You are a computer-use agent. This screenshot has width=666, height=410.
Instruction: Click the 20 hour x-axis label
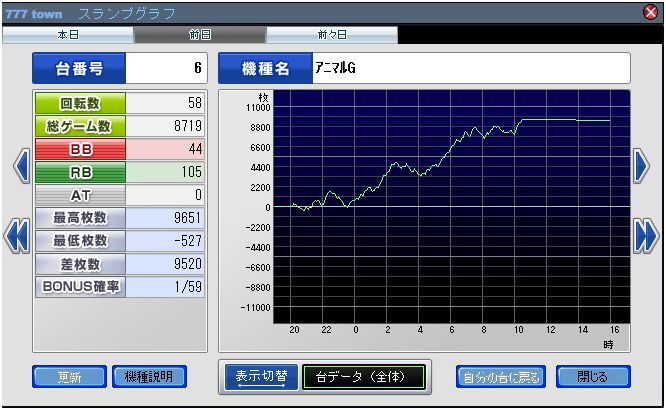tap(294, 330)
